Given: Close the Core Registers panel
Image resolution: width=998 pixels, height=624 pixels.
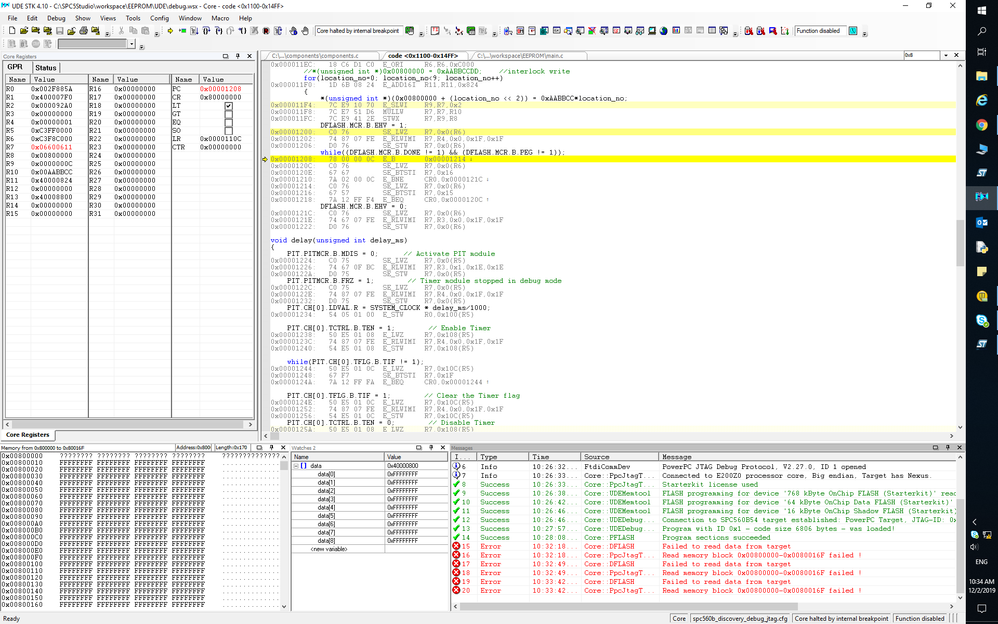Looking at the screenshot, I should [x=250, y=56].
